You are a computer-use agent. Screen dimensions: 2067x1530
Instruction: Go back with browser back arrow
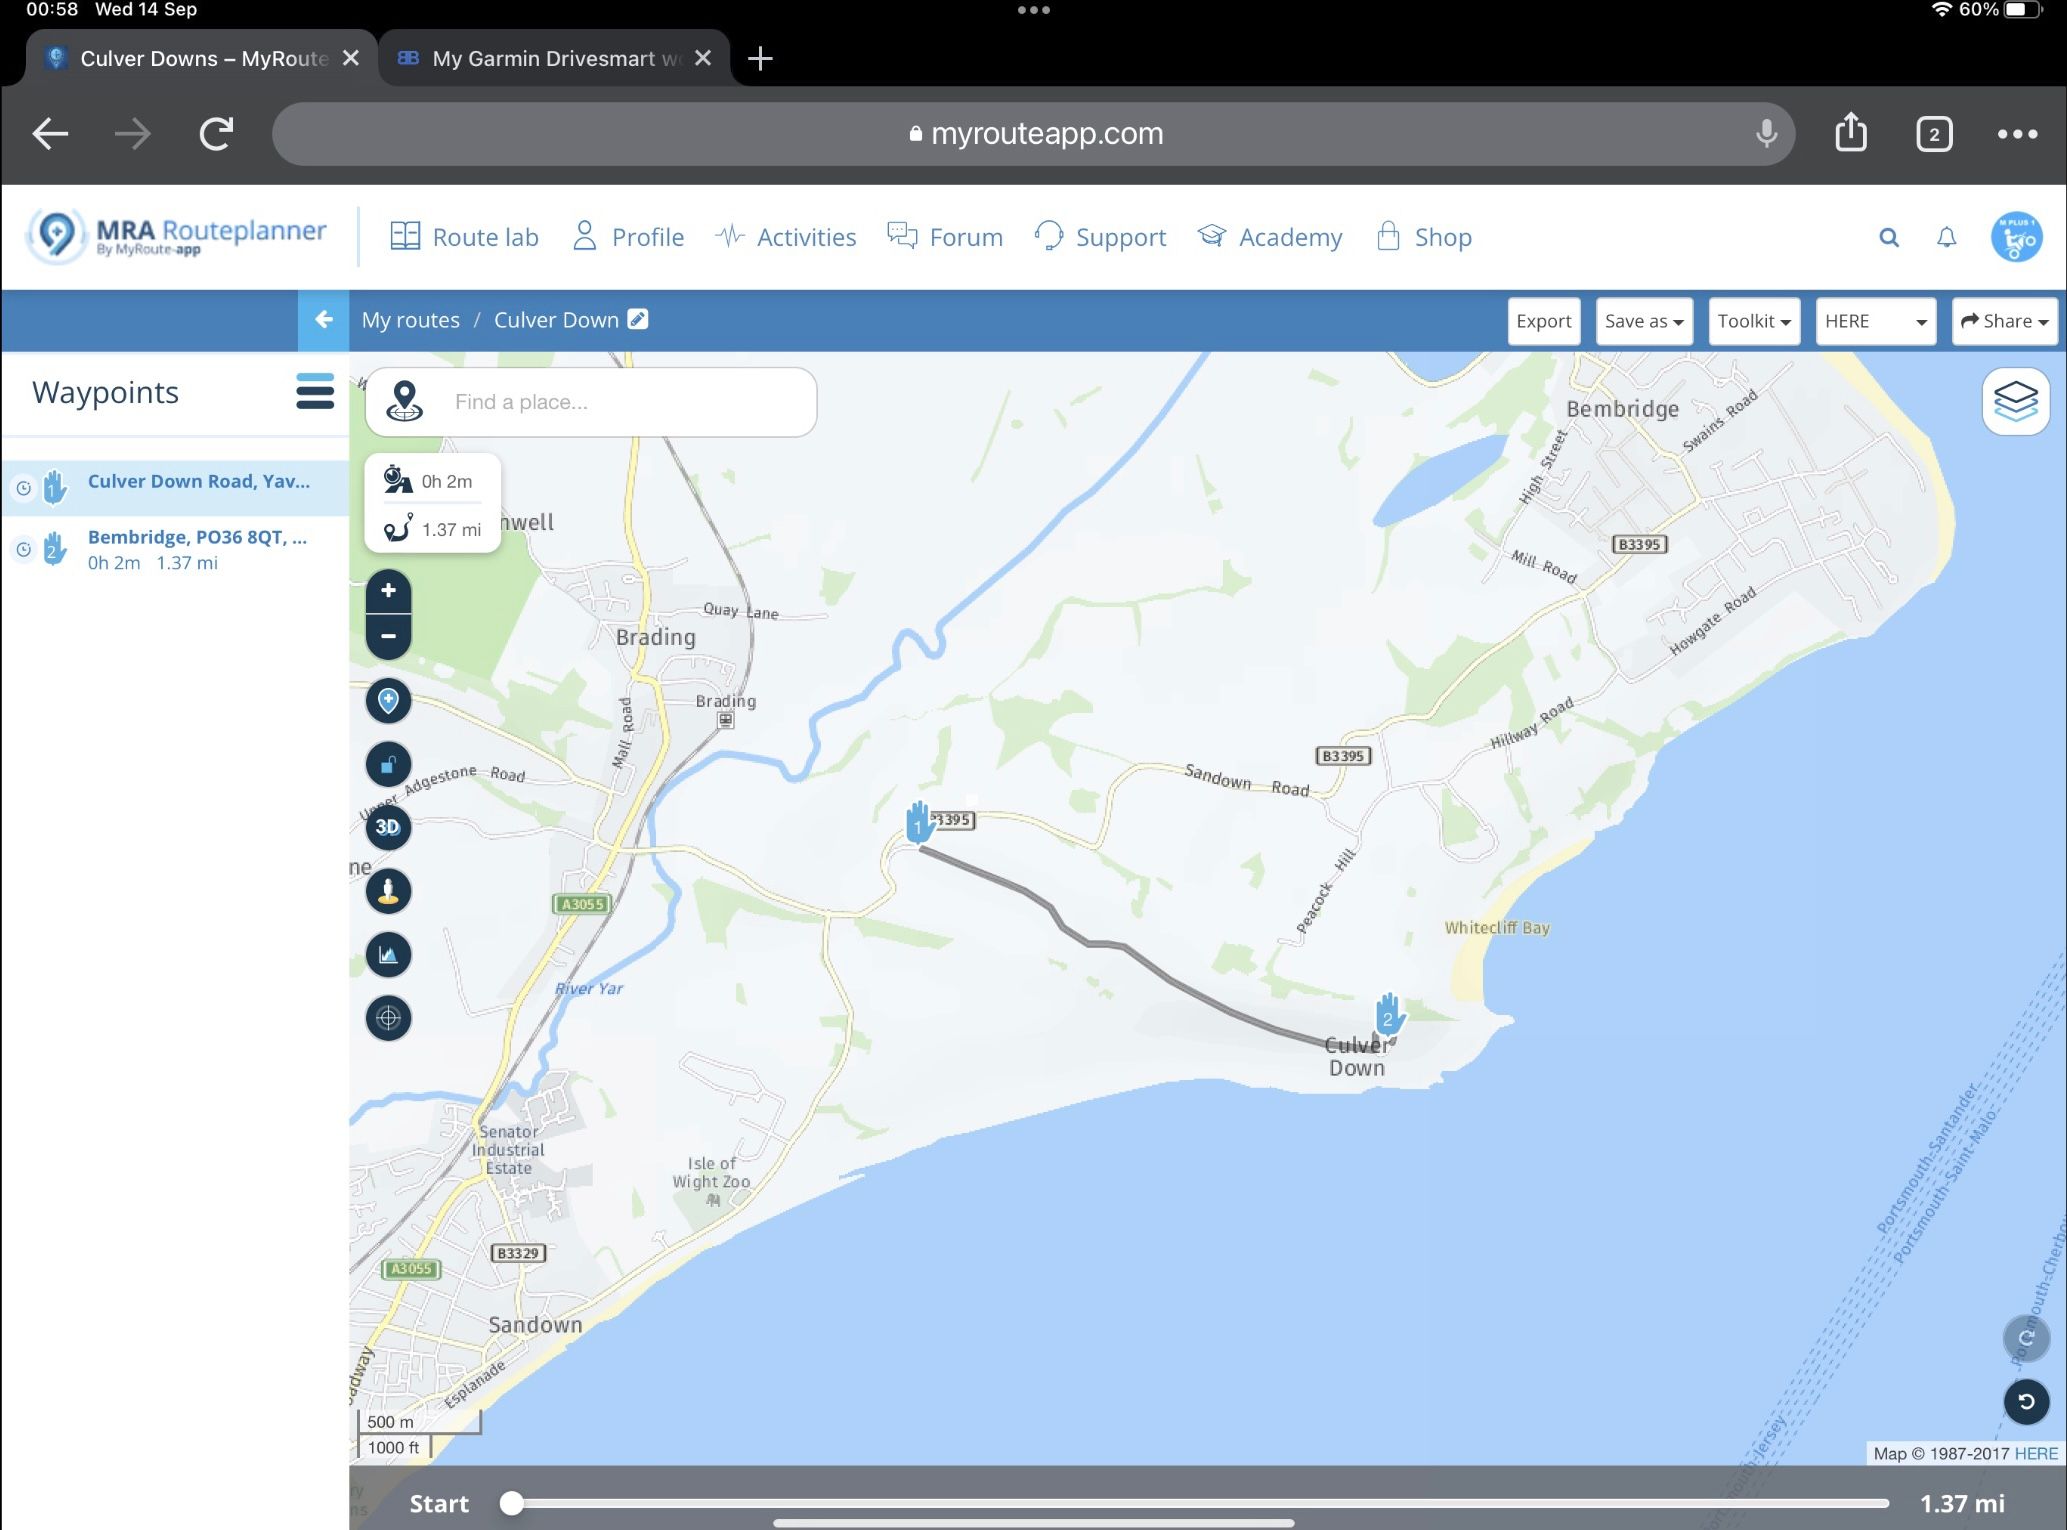click(x=50, y=133)
